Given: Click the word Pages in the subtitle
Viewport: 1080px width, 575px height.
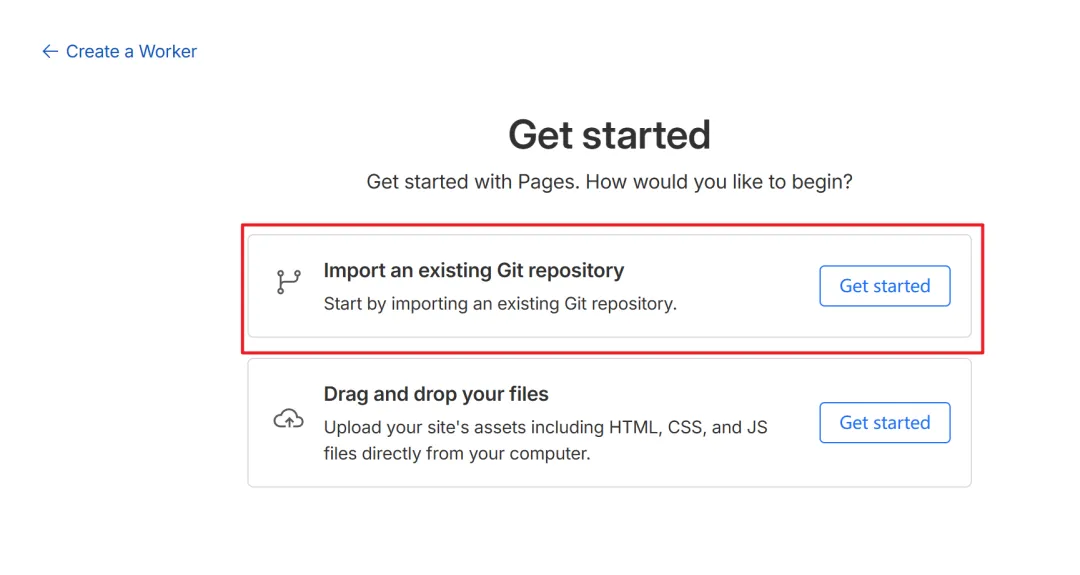Looking at the screenshot, I should pyautogui.click(x=548, y=182).
